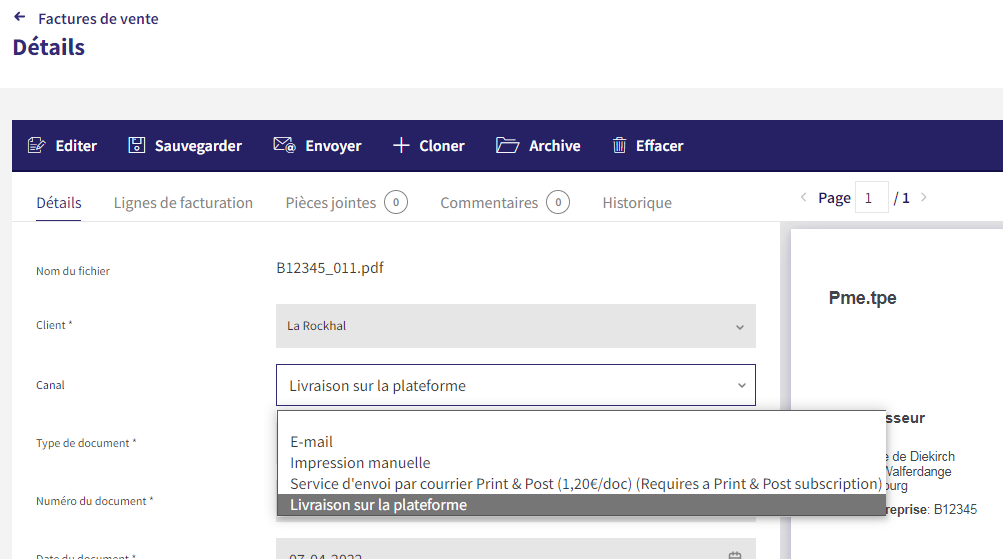
Task: Click the B12345 company number in preview
Action: pos(955,510)
